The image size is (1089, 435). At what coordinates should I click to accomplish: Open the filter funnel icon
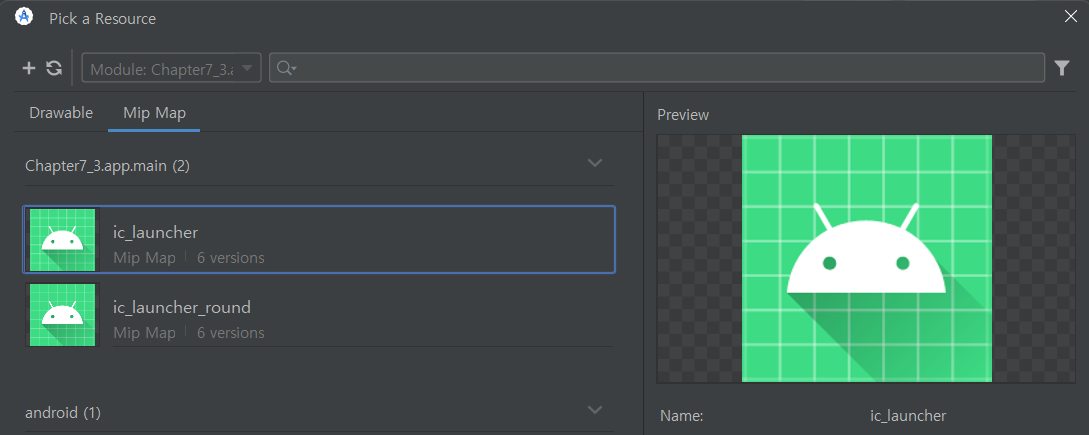pyautogui.click(x=1062, y=67)
